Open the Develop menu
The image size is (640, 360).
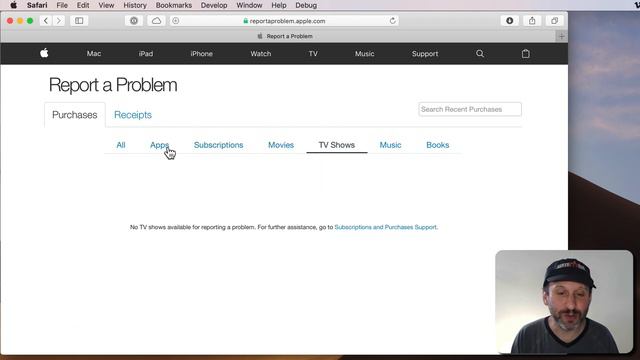click(x=214, y=5)
